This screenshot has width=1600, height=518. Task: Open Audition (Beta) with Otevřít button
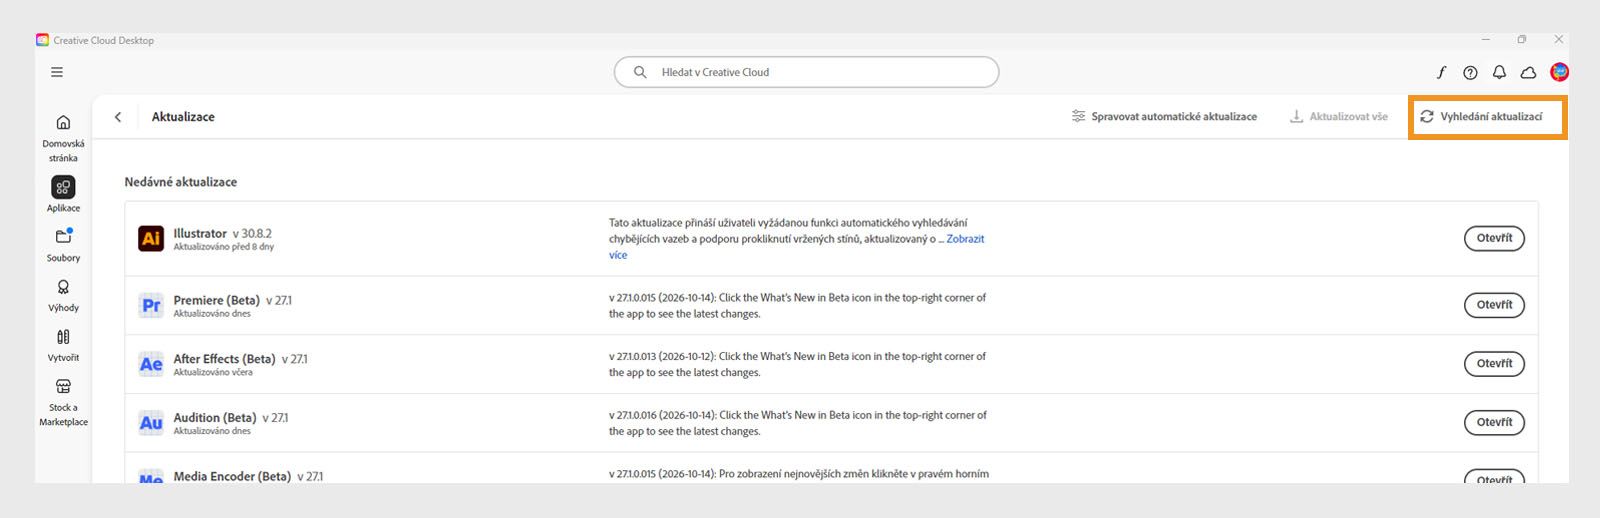click(1494, 422)
